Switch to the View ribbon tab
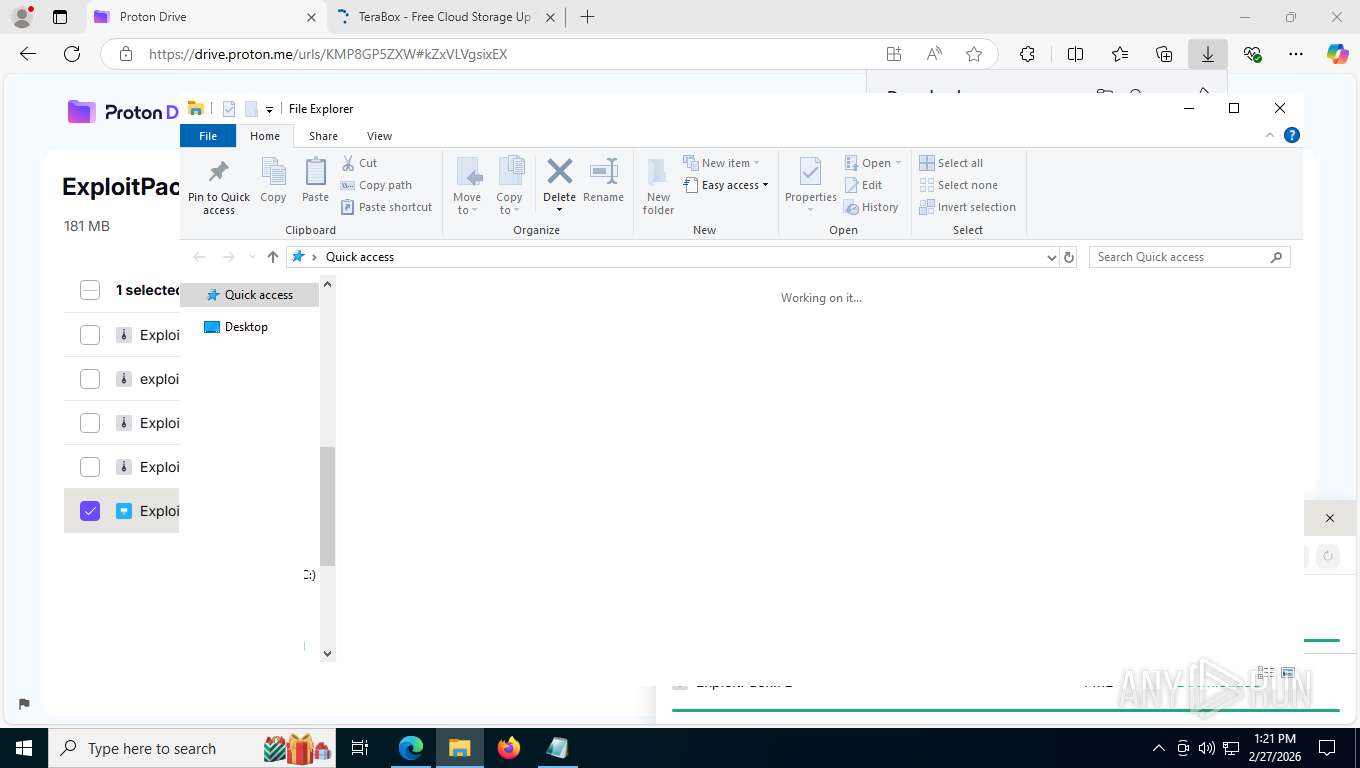The height and width of the screenshot is (768, 1360). (x=379, y=136)
